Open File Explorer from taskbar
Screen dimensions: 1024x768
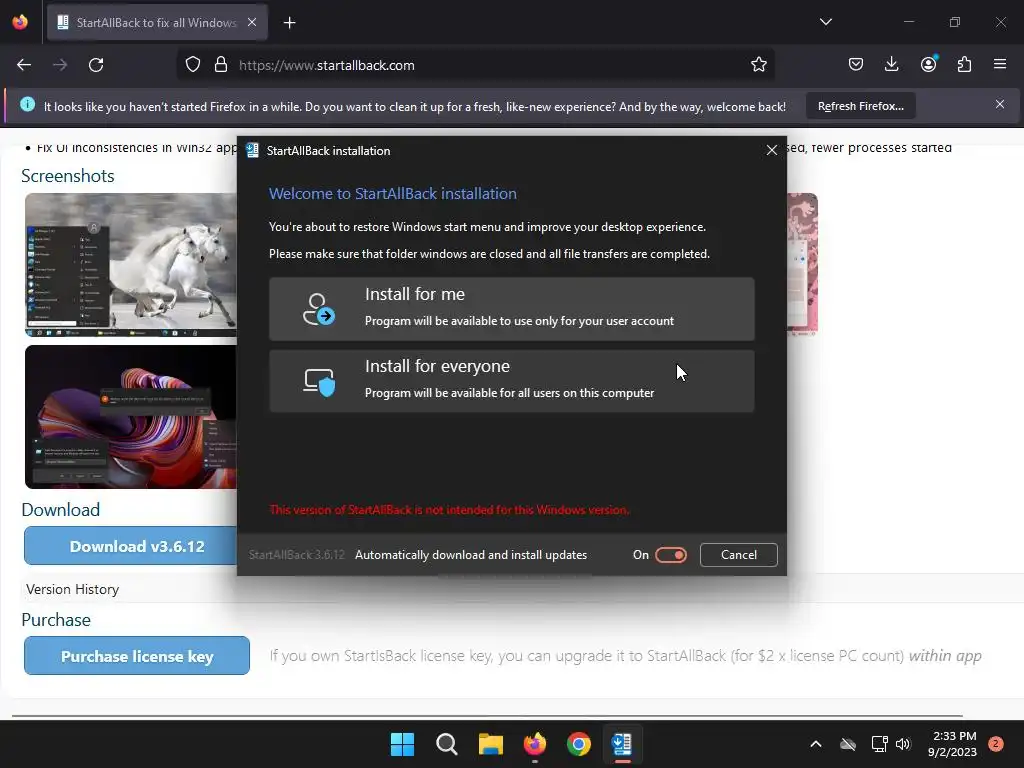(490, 744)
